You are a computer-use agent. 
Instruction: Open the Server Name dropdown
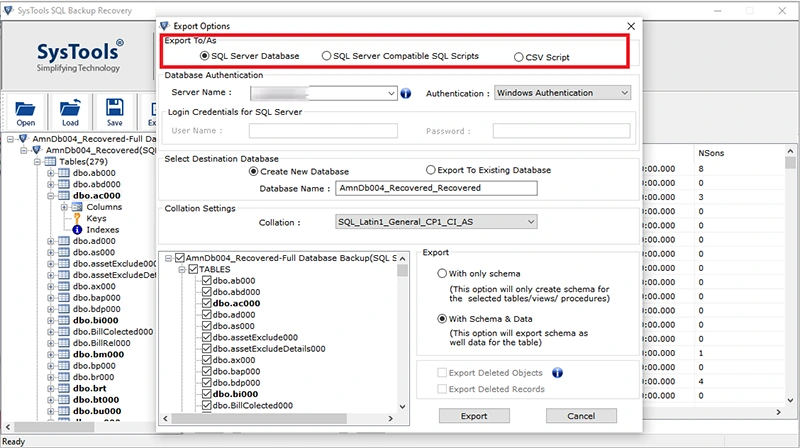(x=391, y=93)
